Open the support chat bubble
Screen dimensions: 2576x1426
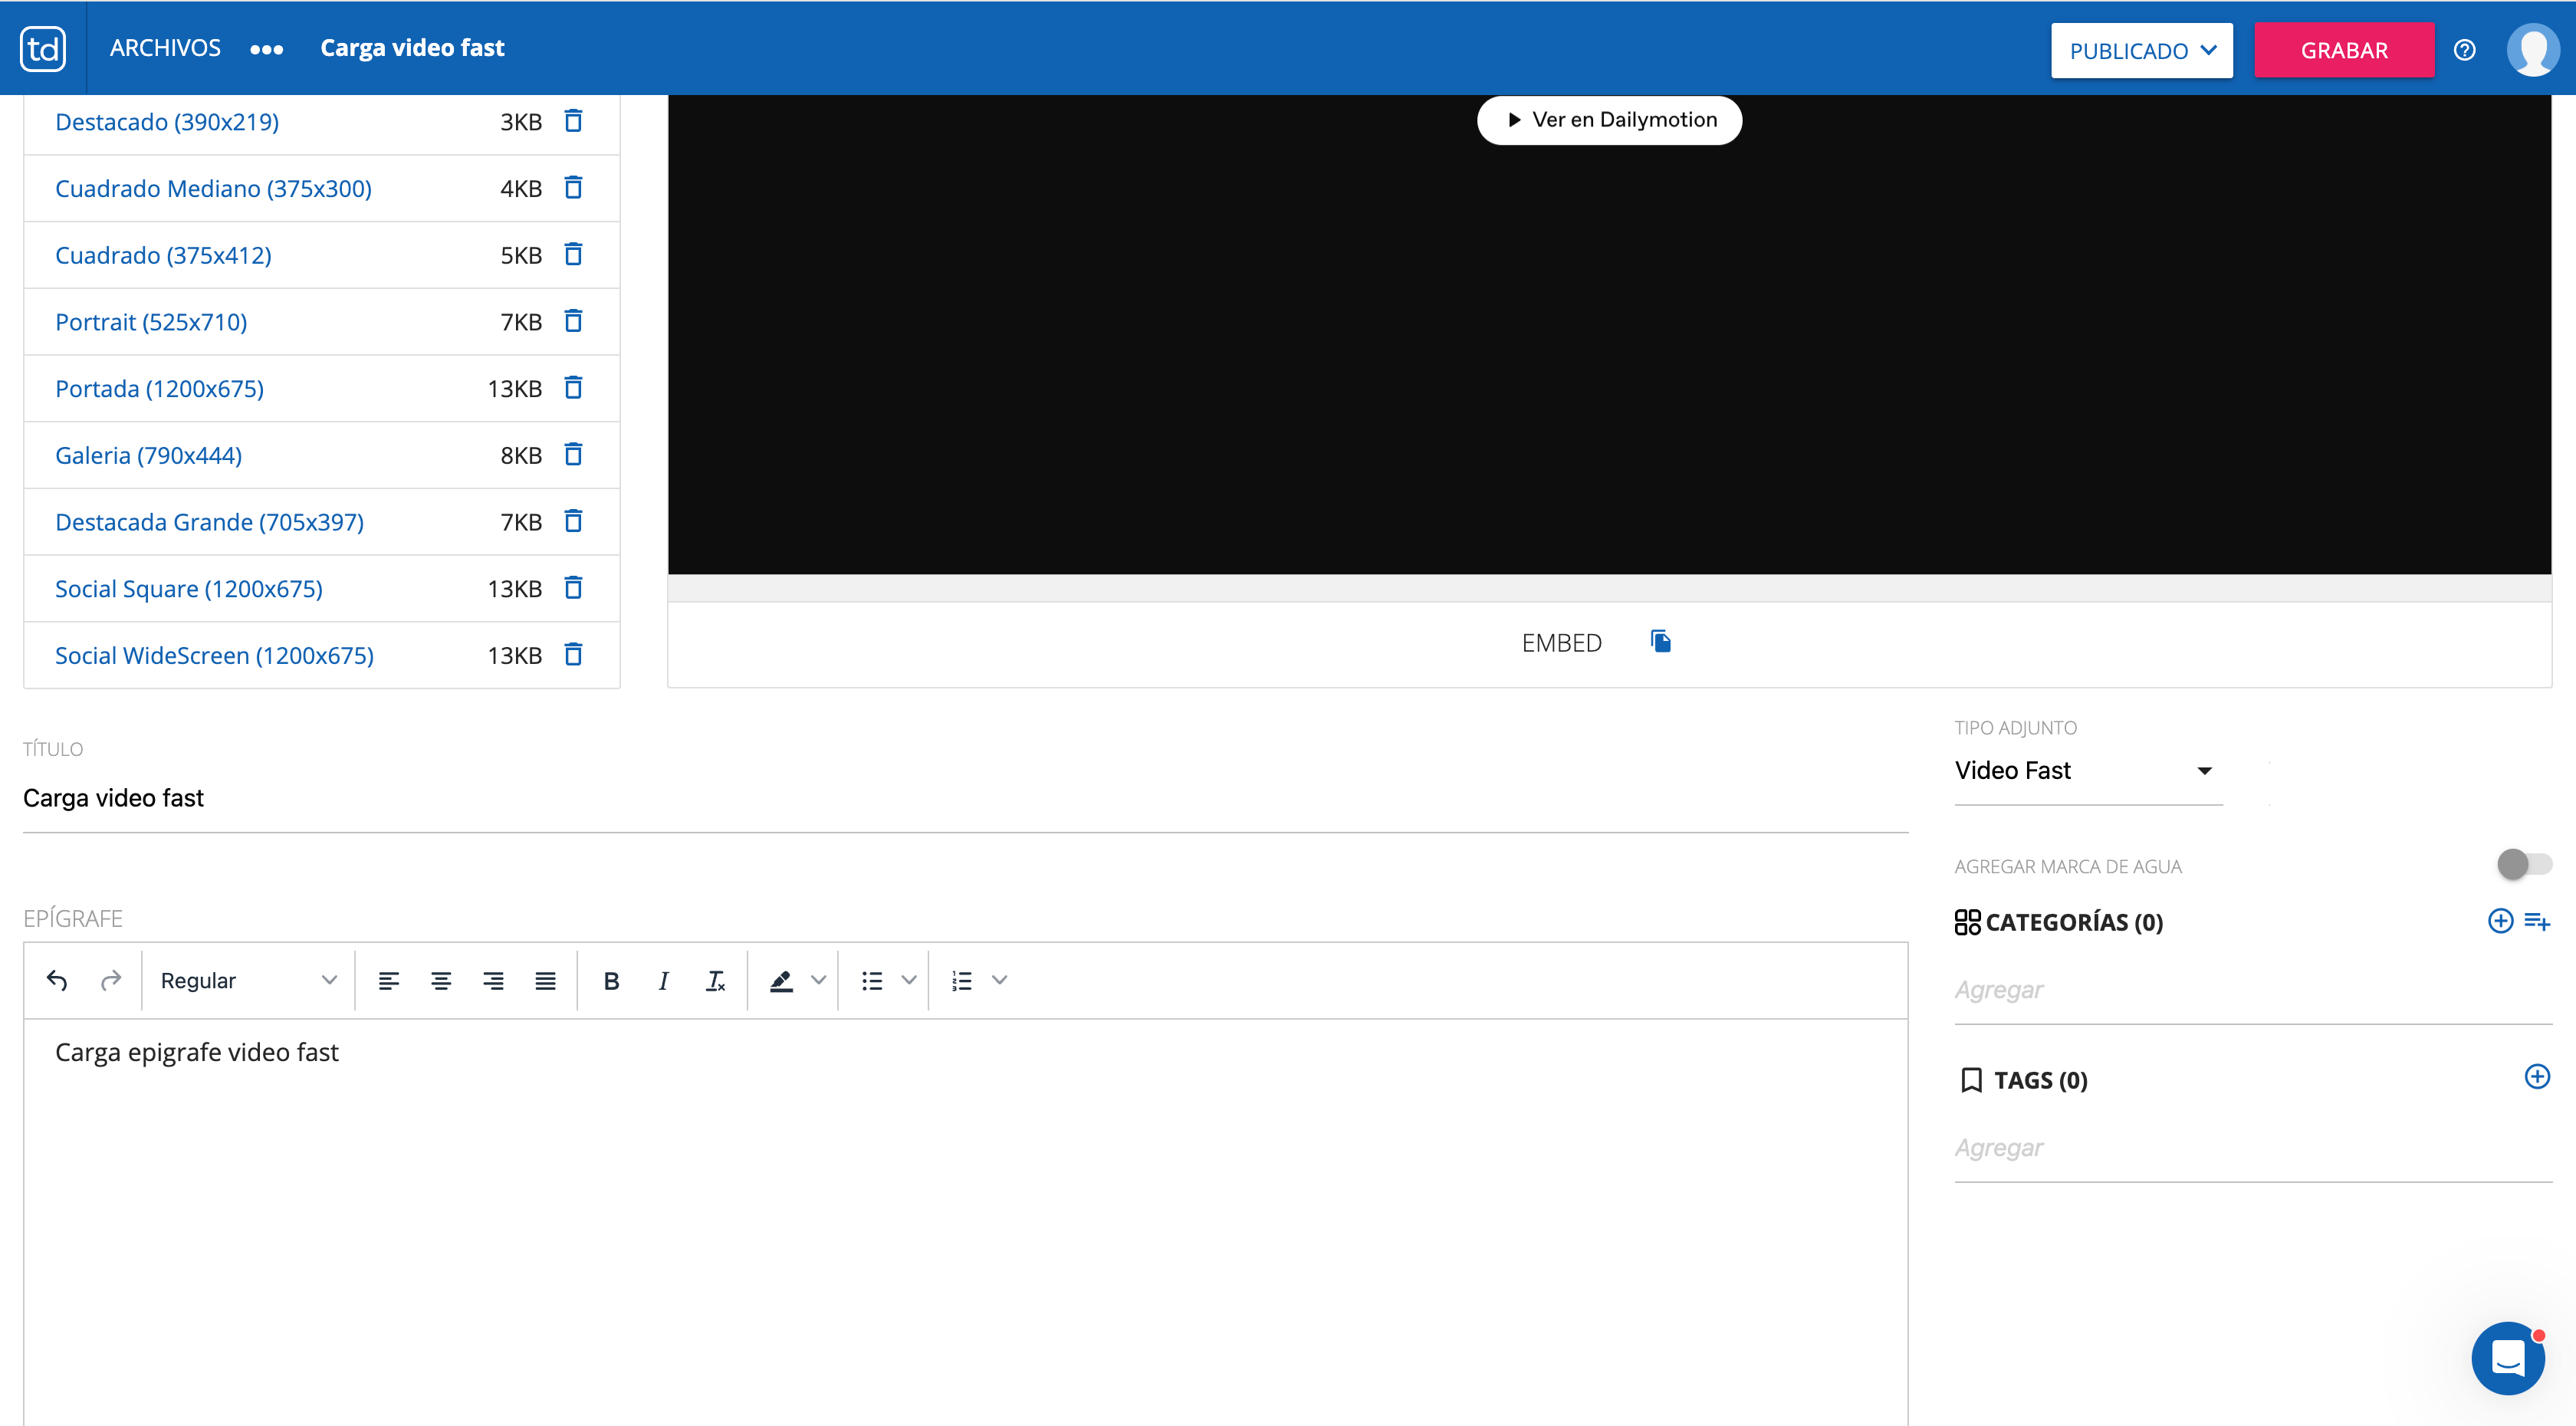[x=2507, y=1358]
